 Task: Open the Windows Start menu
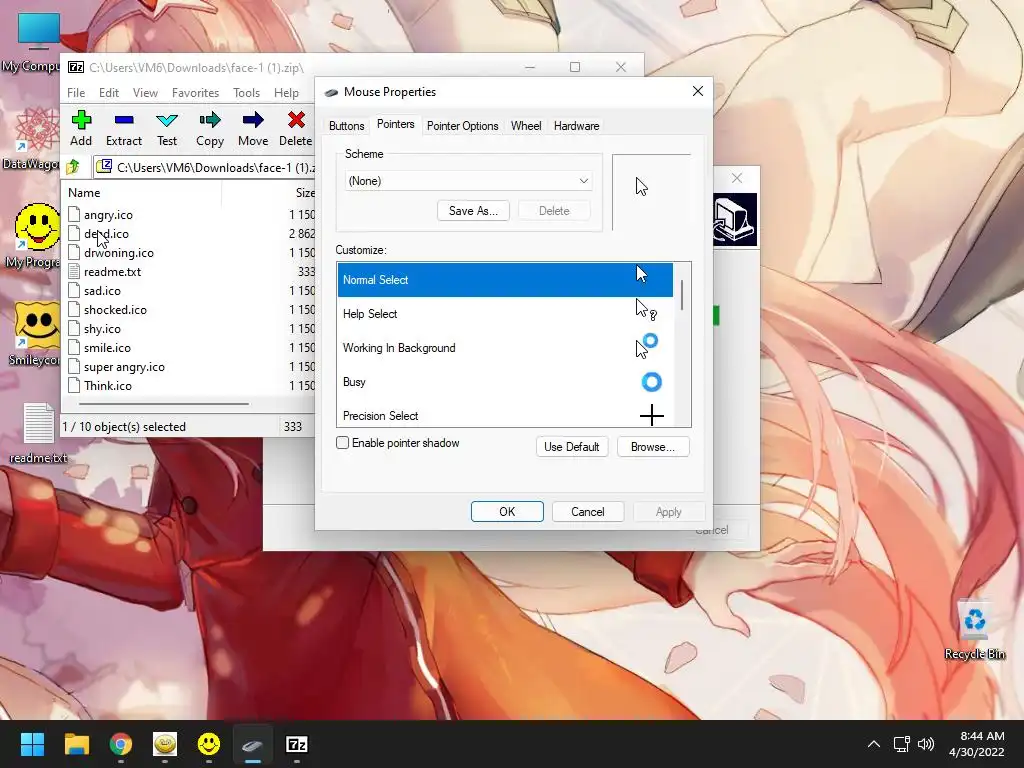pos(32,744)
